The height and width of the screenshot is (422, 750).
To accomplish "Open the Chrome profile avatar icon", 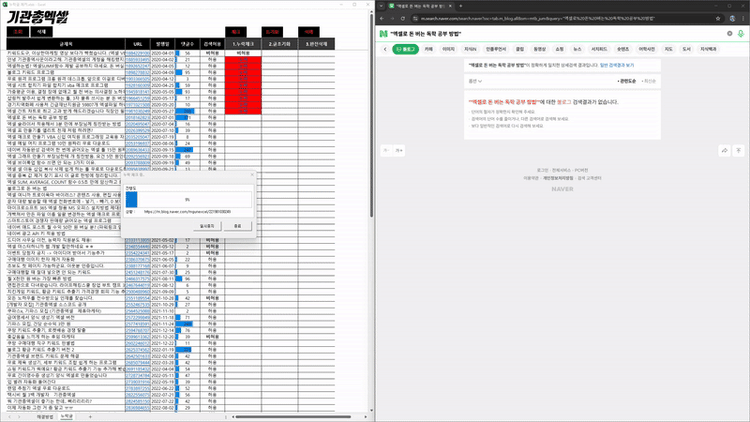I will (x=732, y=18).
